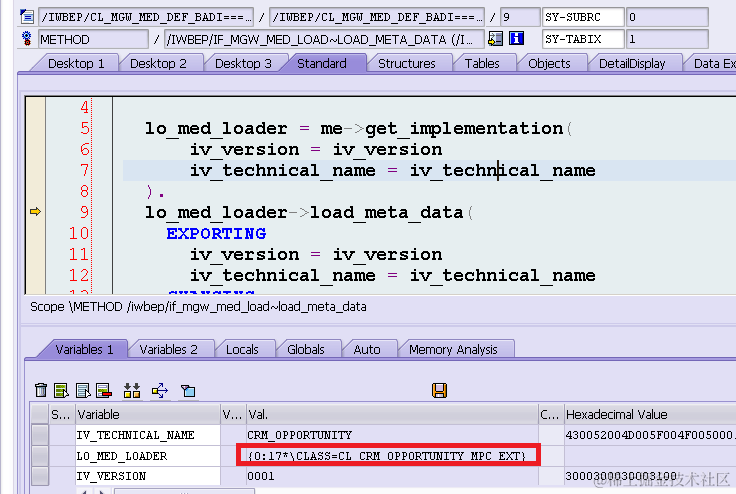Image resolution: width=736 pixels, height=494 pixels.
Task: Click the blue information icon
Action: tap(516, 39)
